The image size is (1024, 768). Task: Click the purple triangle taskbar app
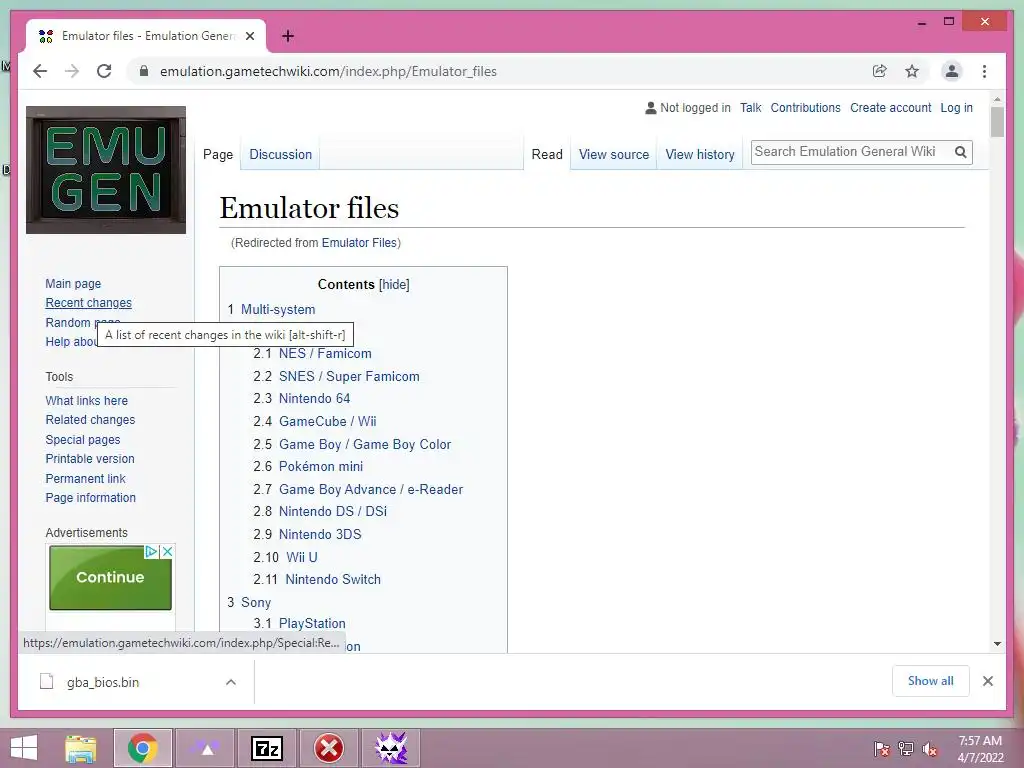point(205,748)
